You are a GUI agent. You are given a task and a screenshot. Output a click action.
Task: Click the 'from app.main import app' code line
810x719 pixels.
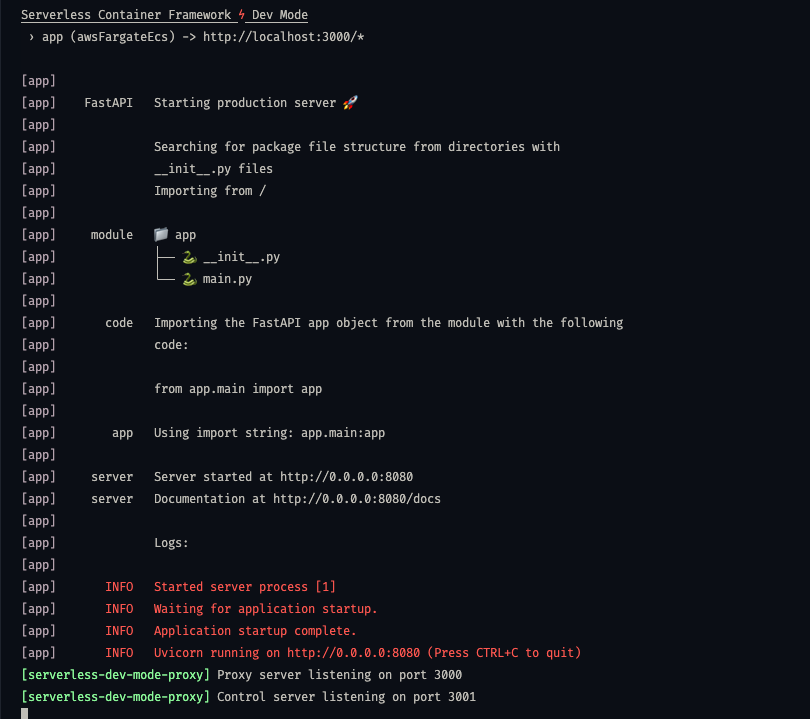pos(238,389)
